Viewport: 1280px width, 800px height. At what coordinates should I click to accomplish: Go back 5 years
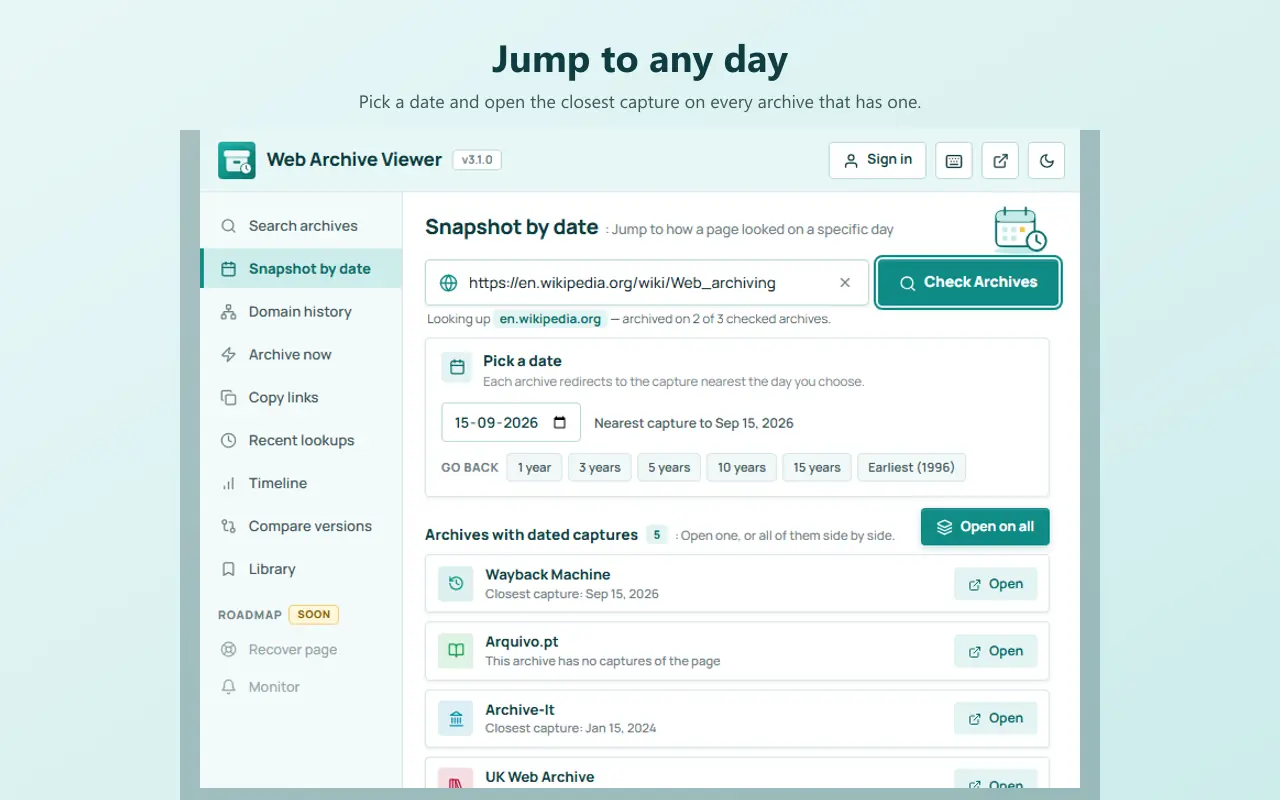tap(669, 467)
